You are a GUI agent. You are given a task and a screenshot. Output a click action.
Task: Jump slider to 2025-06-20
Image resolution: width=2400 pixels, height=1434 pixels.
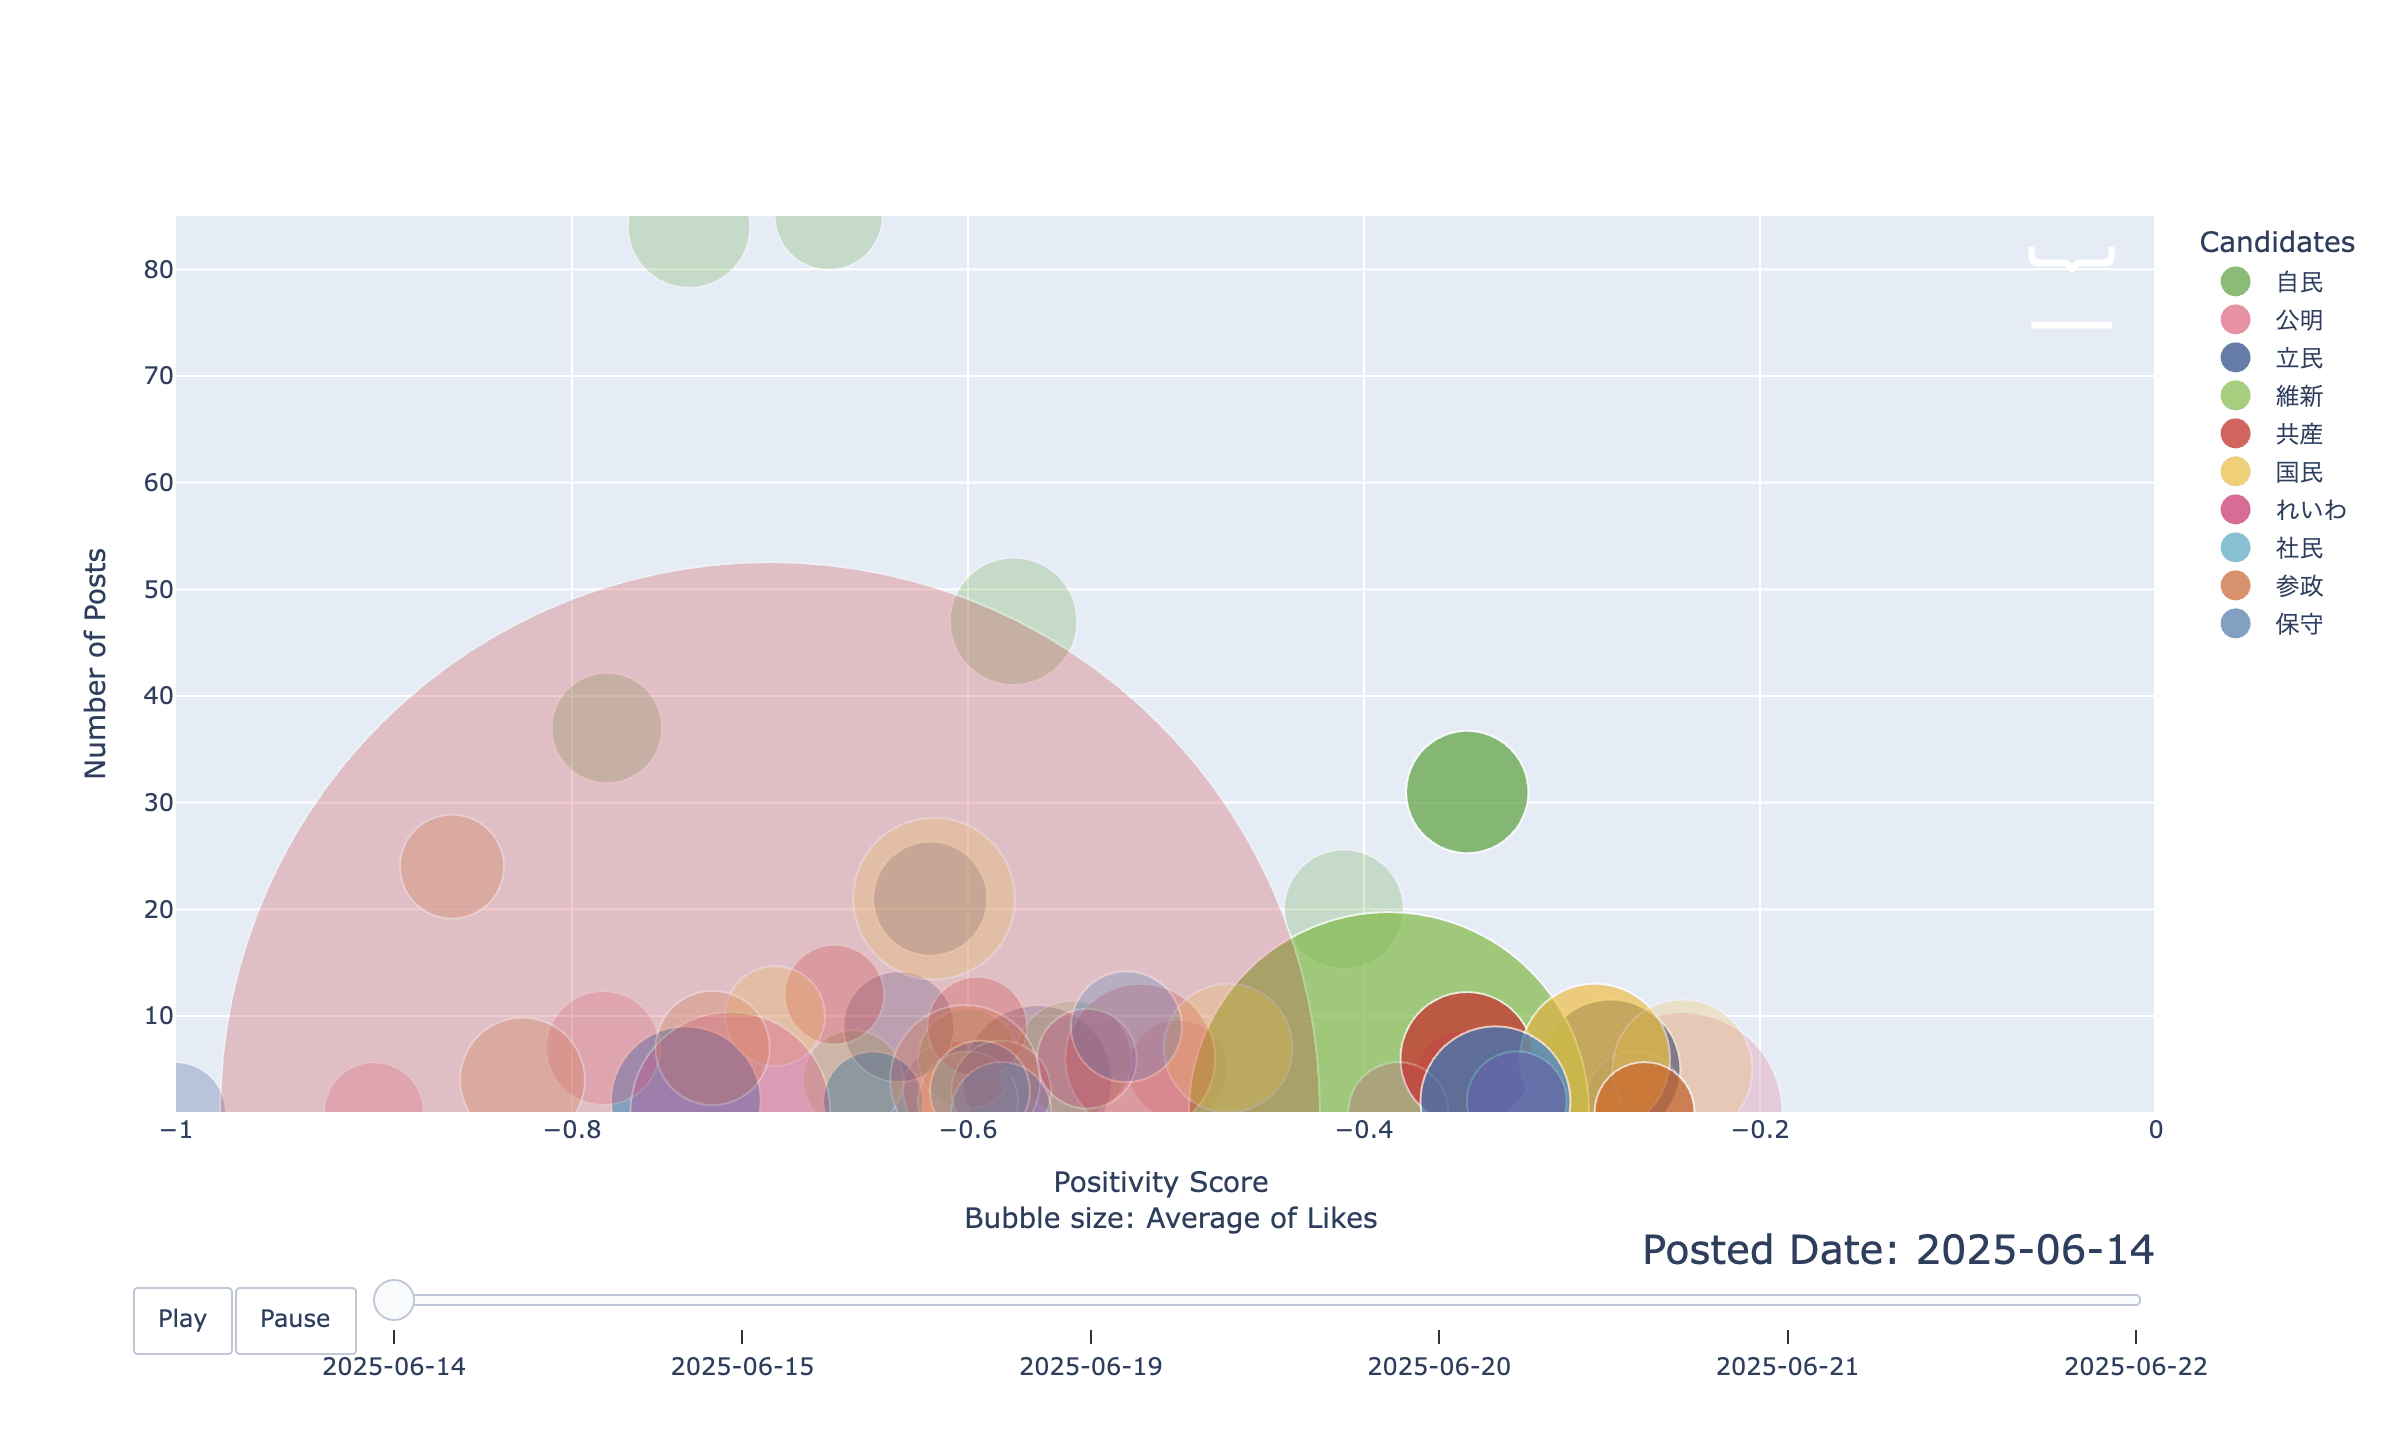tap(1439, 1366)
